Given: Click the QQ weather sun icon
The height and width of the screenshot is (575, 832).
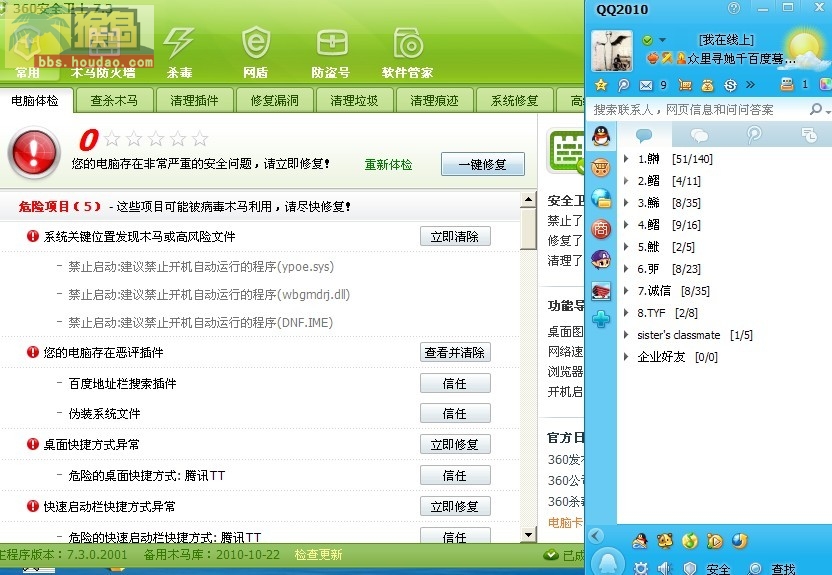Looking at the screenshot, I should pyautogui.click(x=804, y=49).
